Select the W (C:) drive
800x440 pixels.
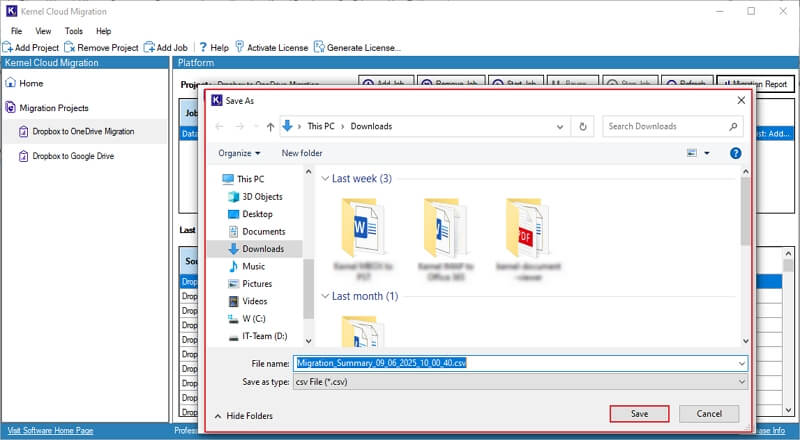click(247, 319)
